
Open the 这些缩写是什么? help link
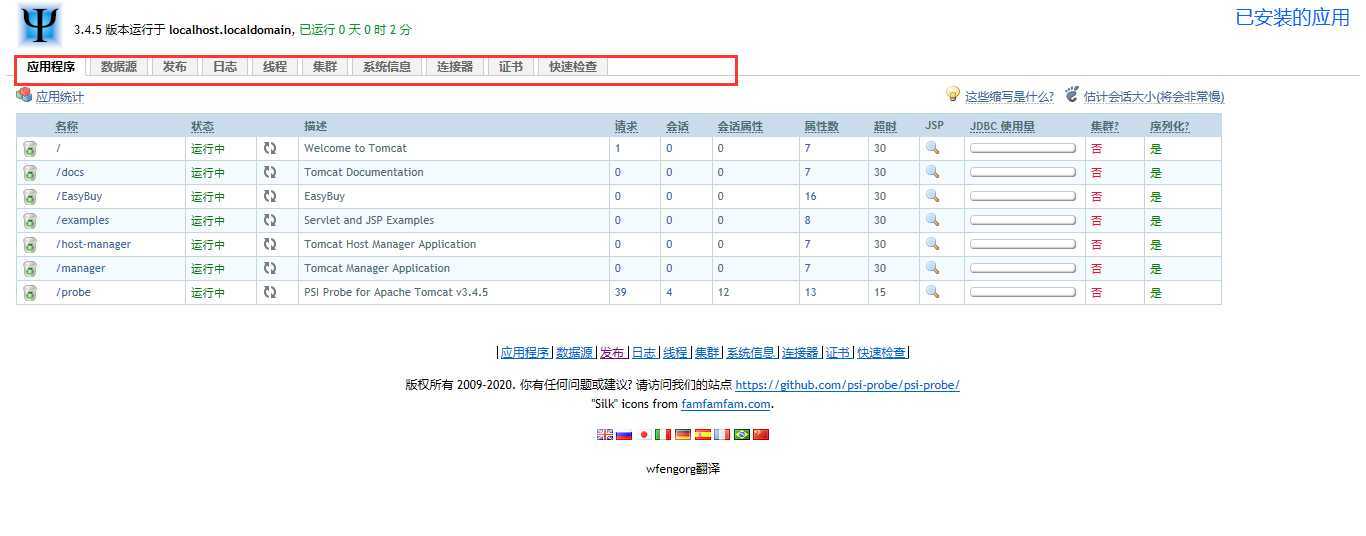(x=1009, y=97)
